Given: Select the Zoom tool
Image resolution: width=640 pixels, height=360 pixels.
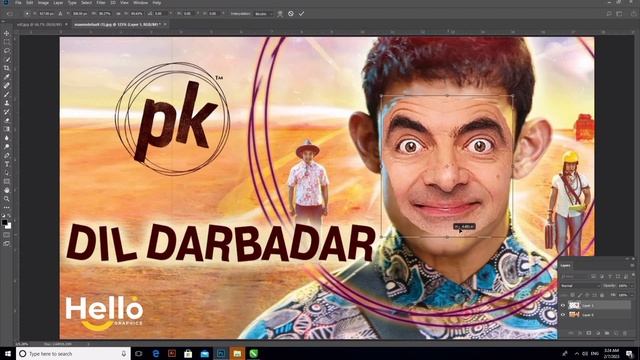Looking at the screenshot, I should (x=7, y=199).
